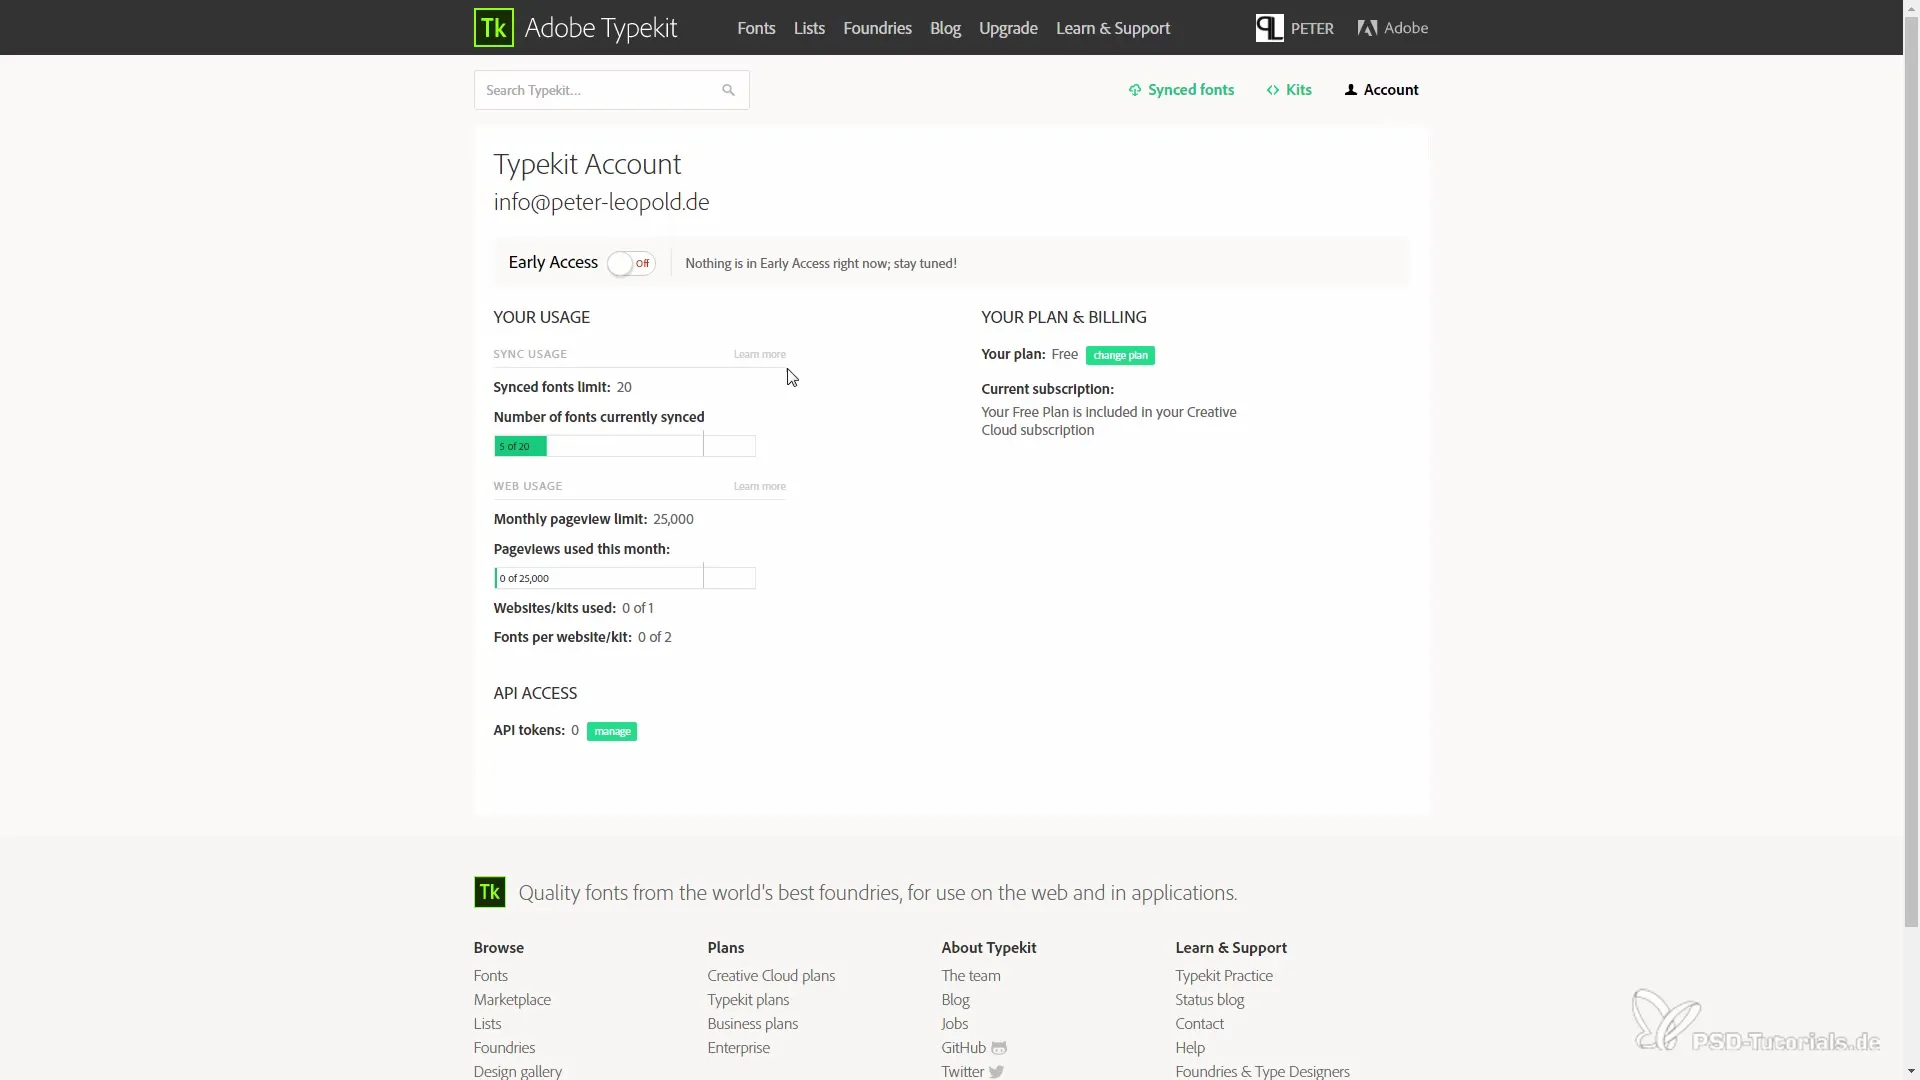Open the Foundries menu item
1920x1080 pixels.
pyautogui.click(x=877, y=28)
